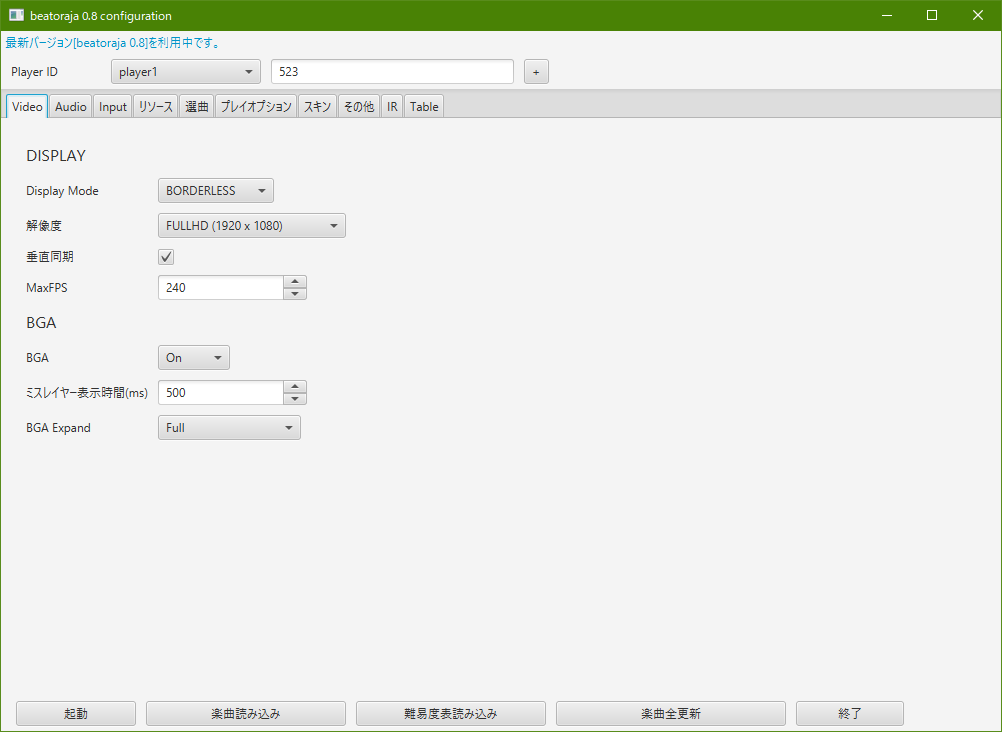The height and width of the screenshot is (732, 1002).
Task: Click the 終了 exit button
Action: click(x=850, y=713)
